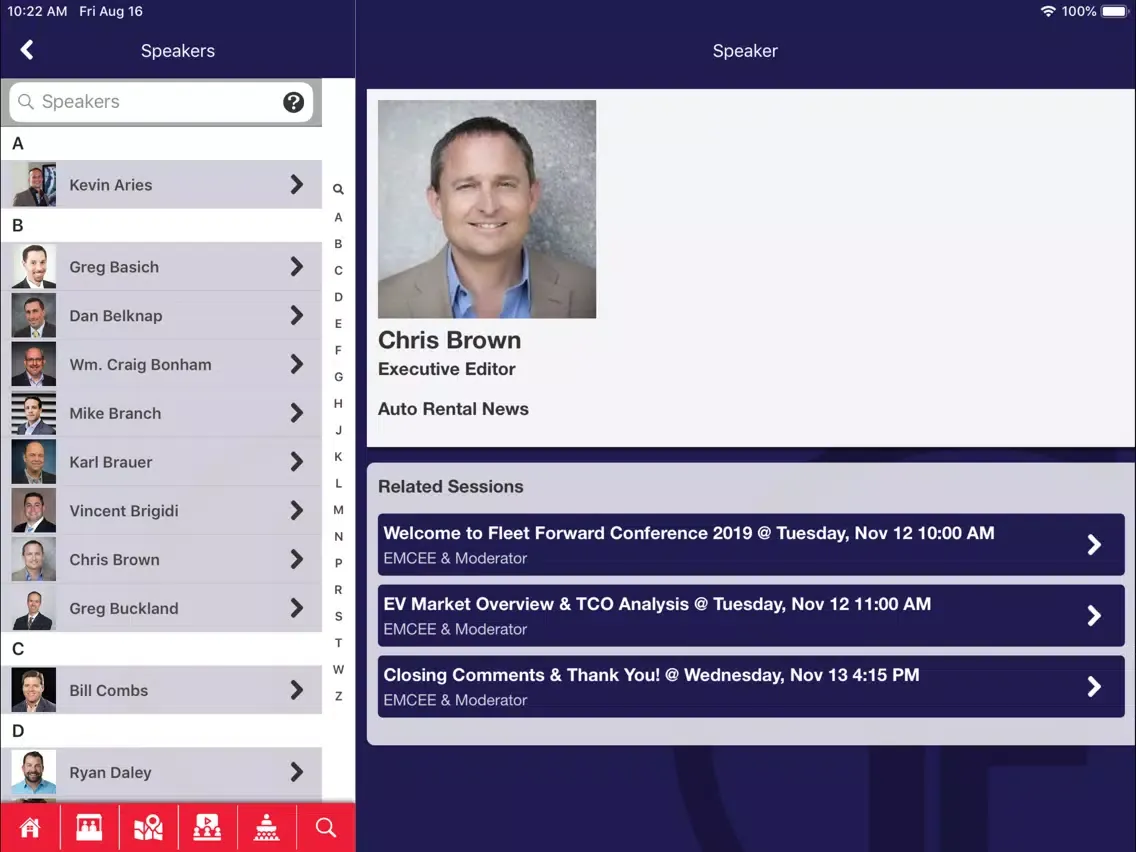1136x852 pixels.
Task: Click into the Speakers search field
Action: click(x=161, y=101)
